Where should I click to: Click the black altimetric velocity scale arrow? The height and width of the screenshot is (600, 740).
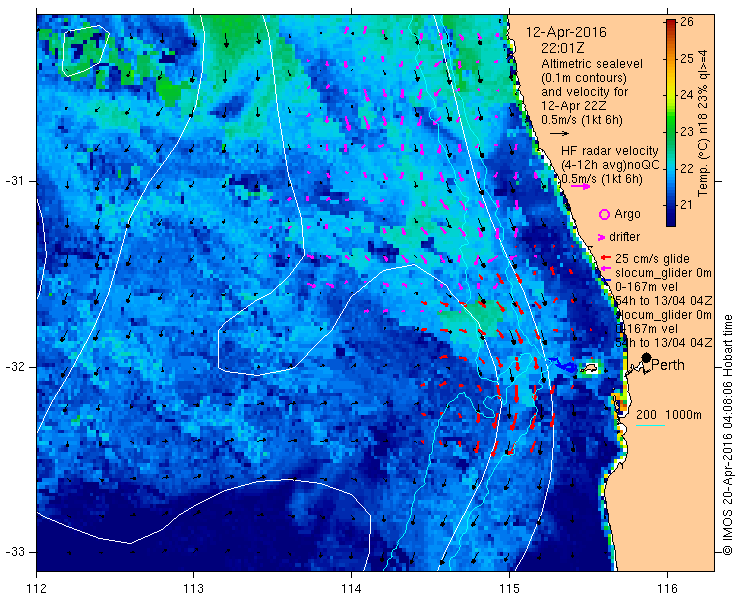pyautogui.click(x=560, y=134)
